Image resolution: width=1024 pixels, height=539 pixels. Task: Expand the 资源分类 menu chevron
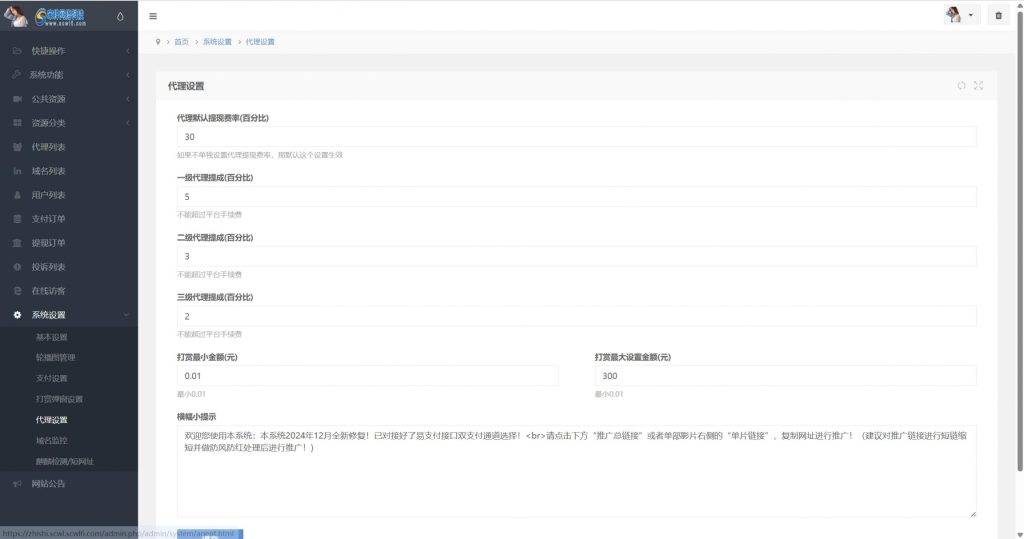coord(127,123)
